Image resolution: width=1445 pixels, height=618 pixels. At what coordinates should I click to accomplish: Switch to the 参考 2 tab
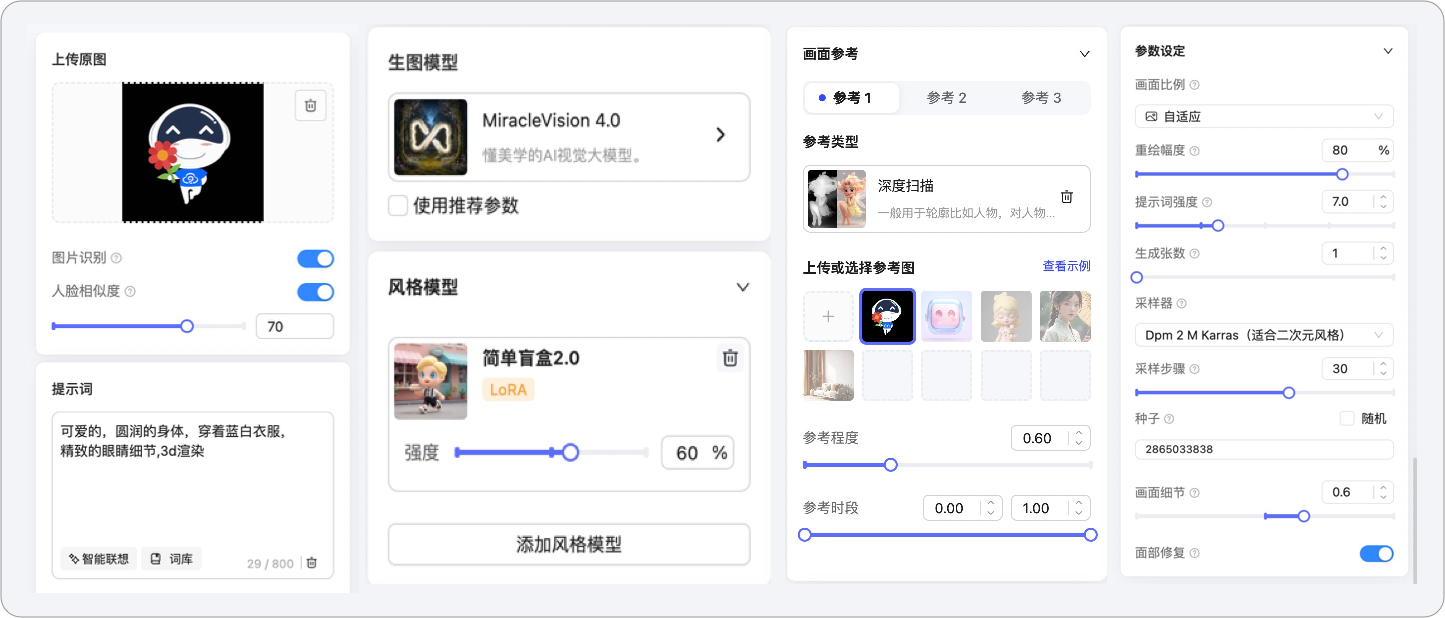click(946, 98)
